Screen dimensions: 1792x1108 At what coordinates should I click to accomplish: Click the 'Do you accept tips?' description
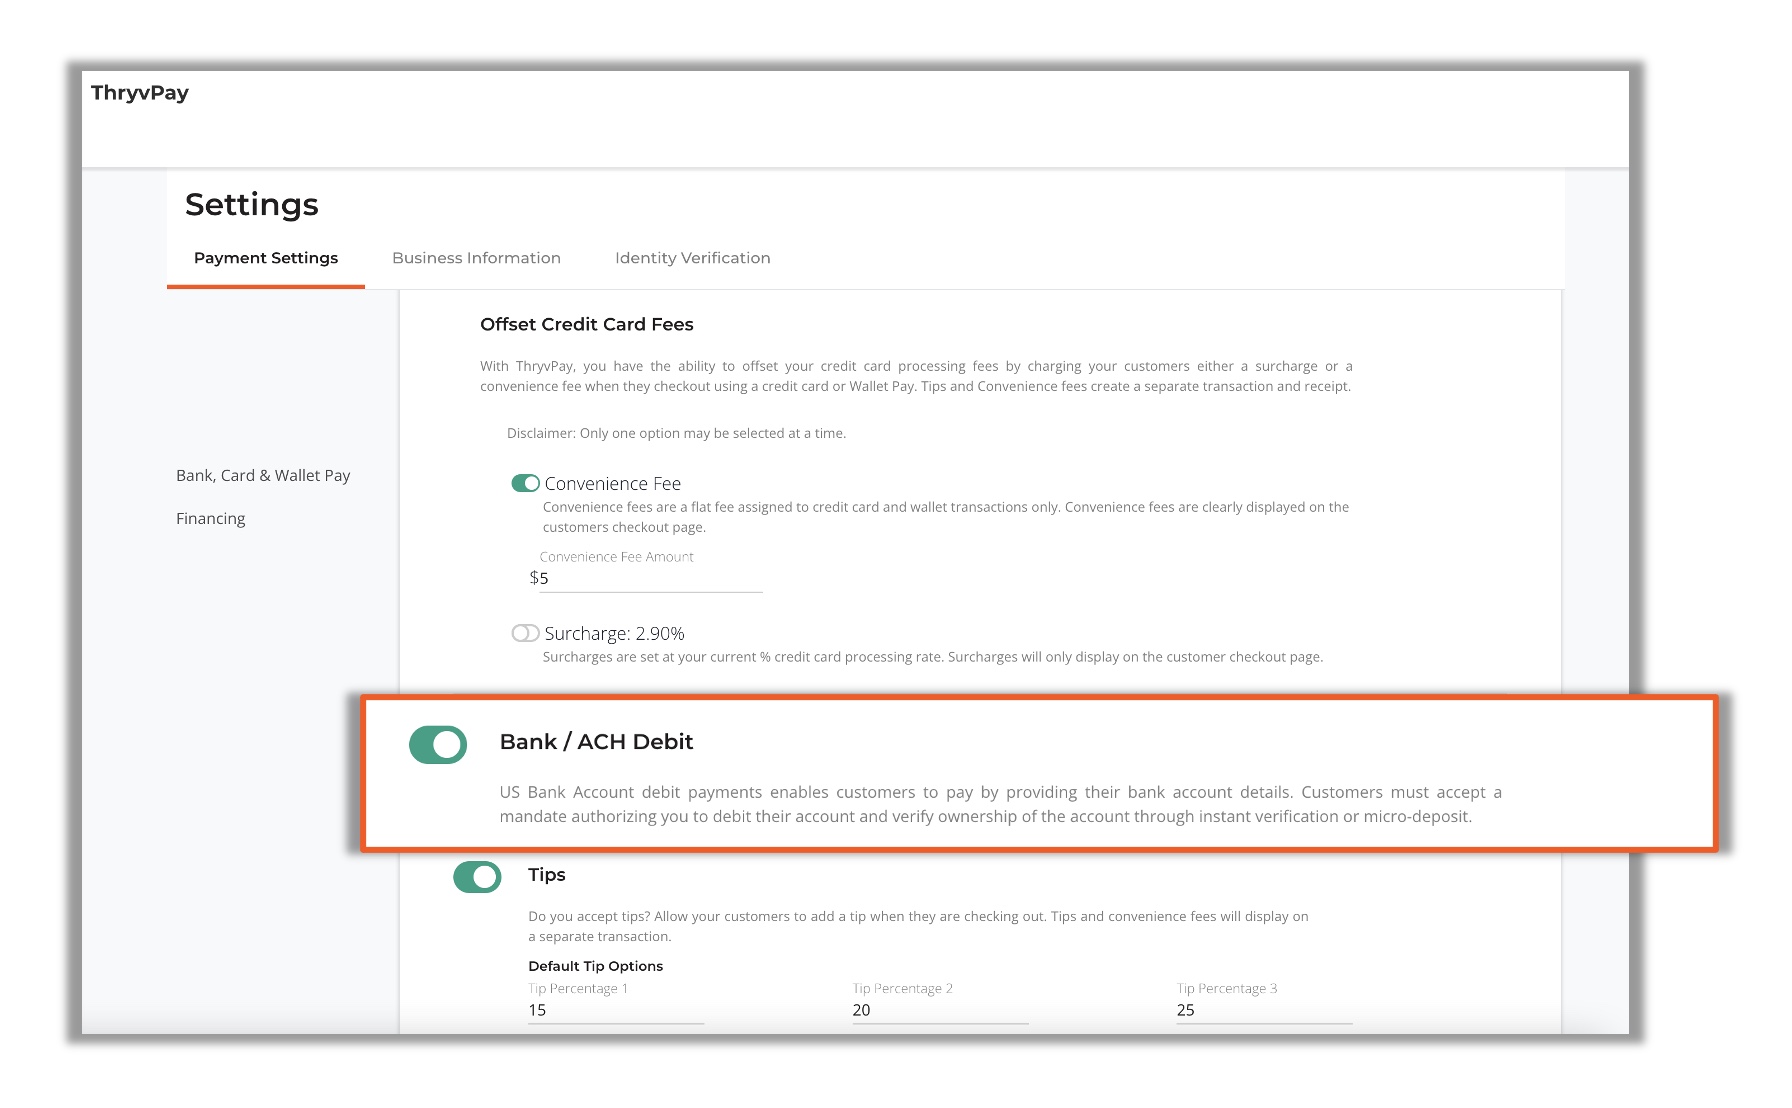(918, 926)
